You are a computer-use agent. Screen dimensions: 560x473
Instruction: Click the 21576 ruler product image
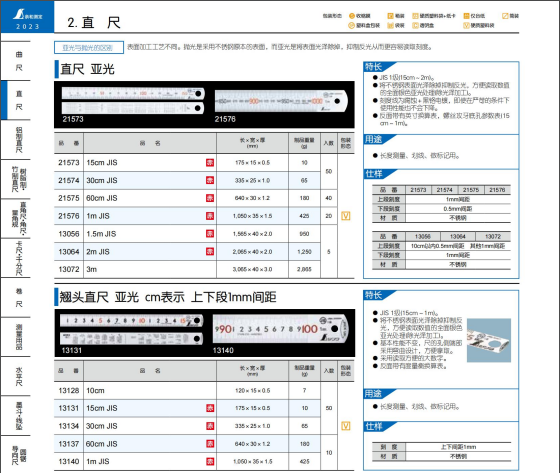coord(281,101)
